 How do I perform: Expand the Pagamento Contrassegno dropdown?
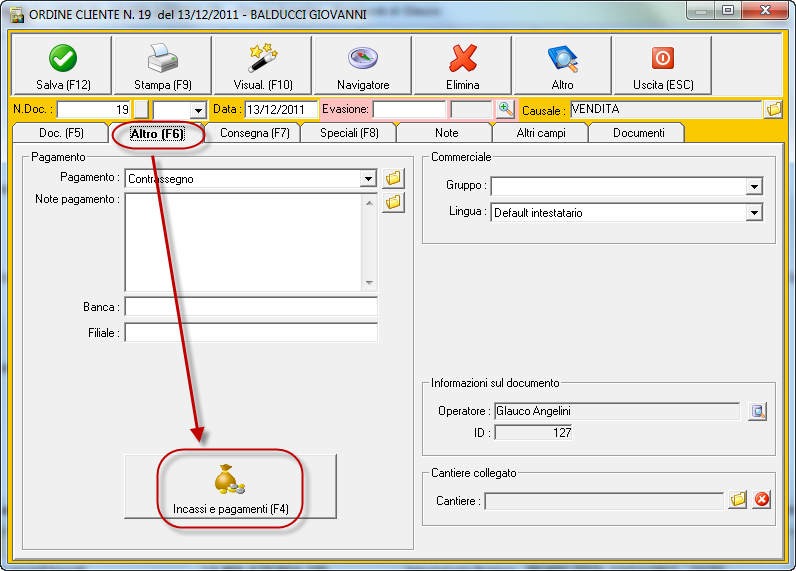tap(368, 179)
